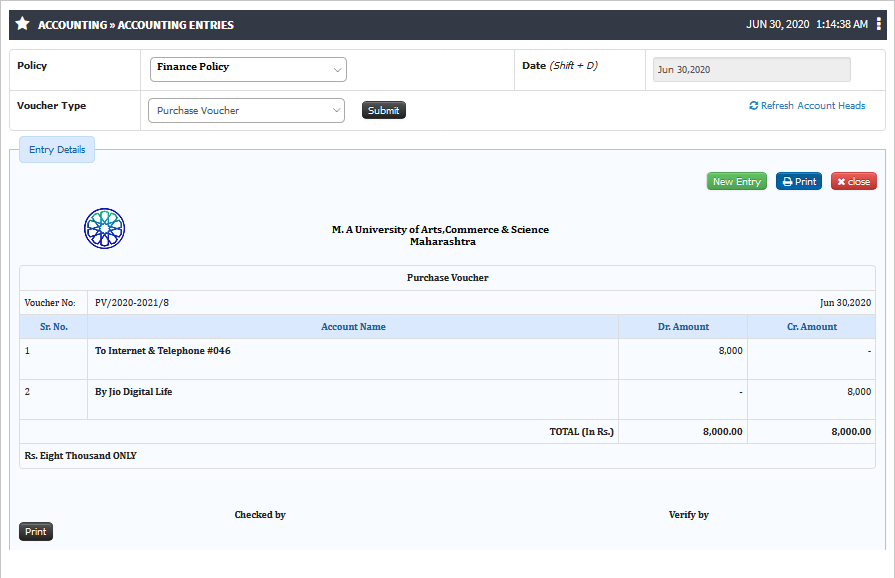
Task: Click the Checked by label
Action: pyautogui.click(x=260, y=515)
